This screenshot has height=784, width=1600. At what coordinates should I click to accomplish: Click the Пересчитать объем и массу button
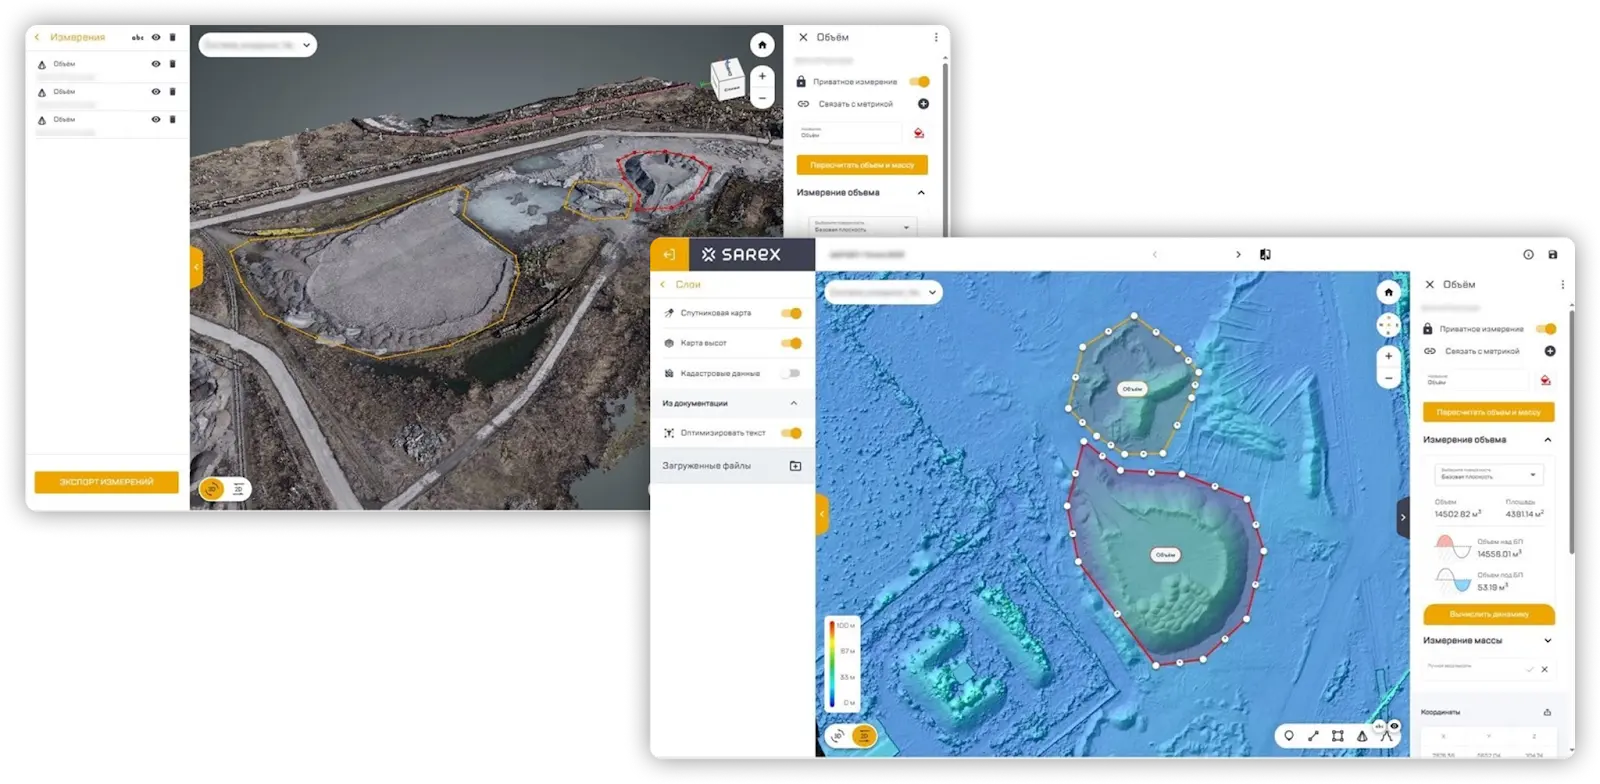(x=1488, y=412)
